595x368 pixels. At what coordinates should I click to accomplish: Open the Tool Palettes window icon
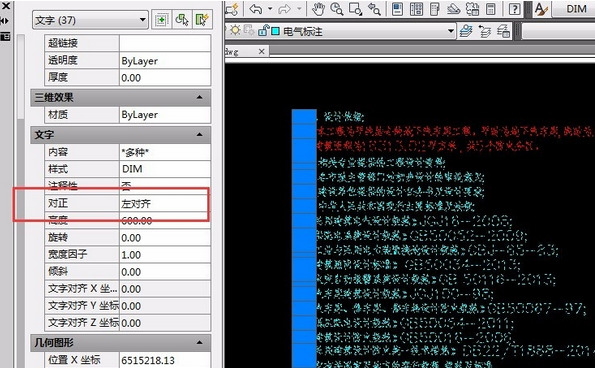(x=435, y=9)
